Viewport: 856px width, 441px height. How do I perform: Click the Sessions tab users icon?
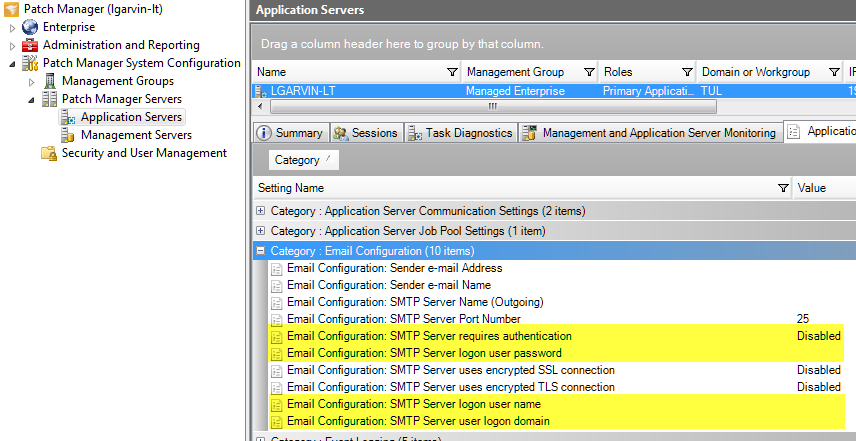click(341, 133)
